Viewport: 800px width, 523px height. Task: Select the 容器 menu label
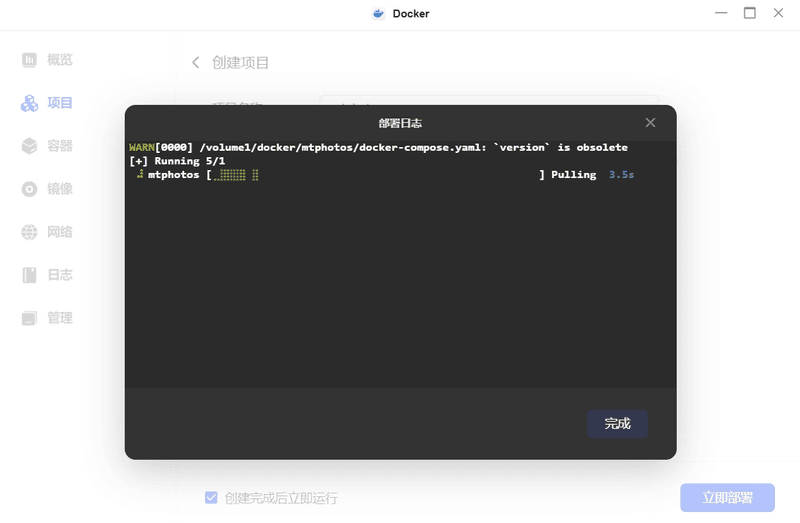(60, 146)
